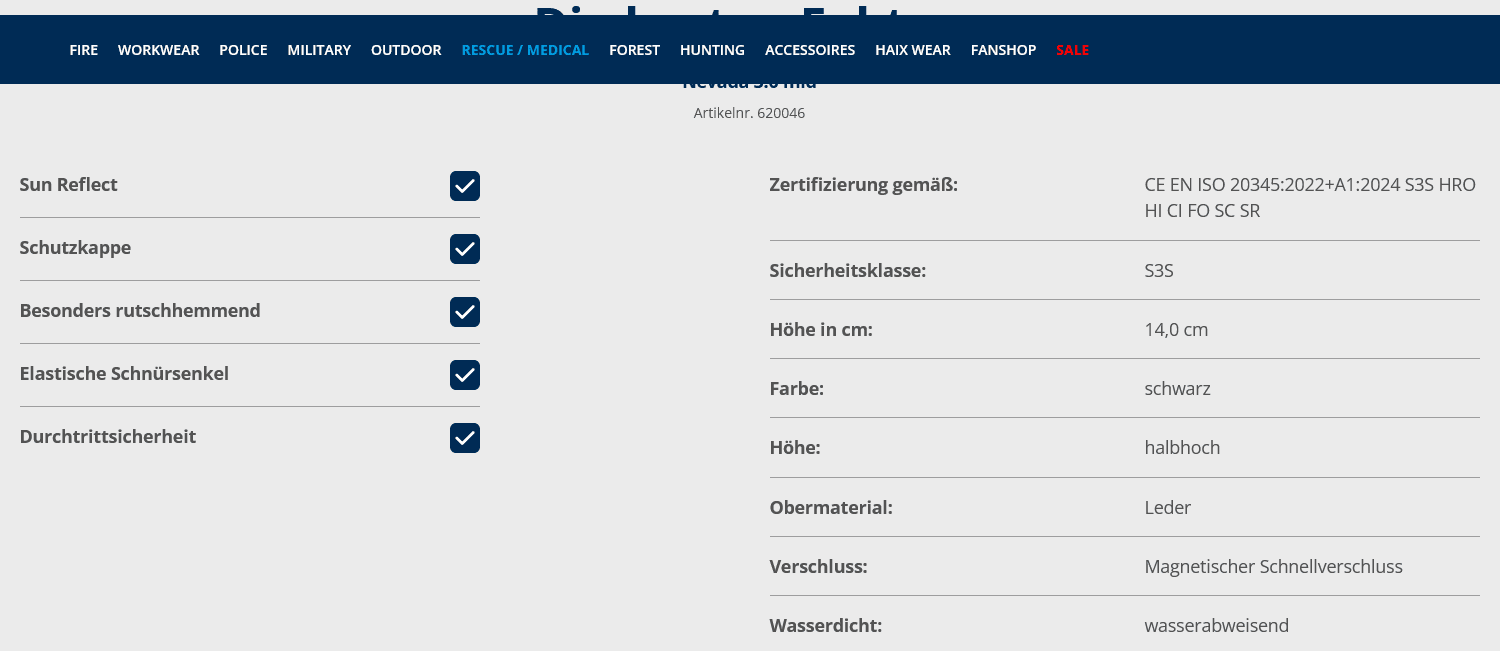
Task: Open the HAIX WEAR menu
Action: [913, 50]
